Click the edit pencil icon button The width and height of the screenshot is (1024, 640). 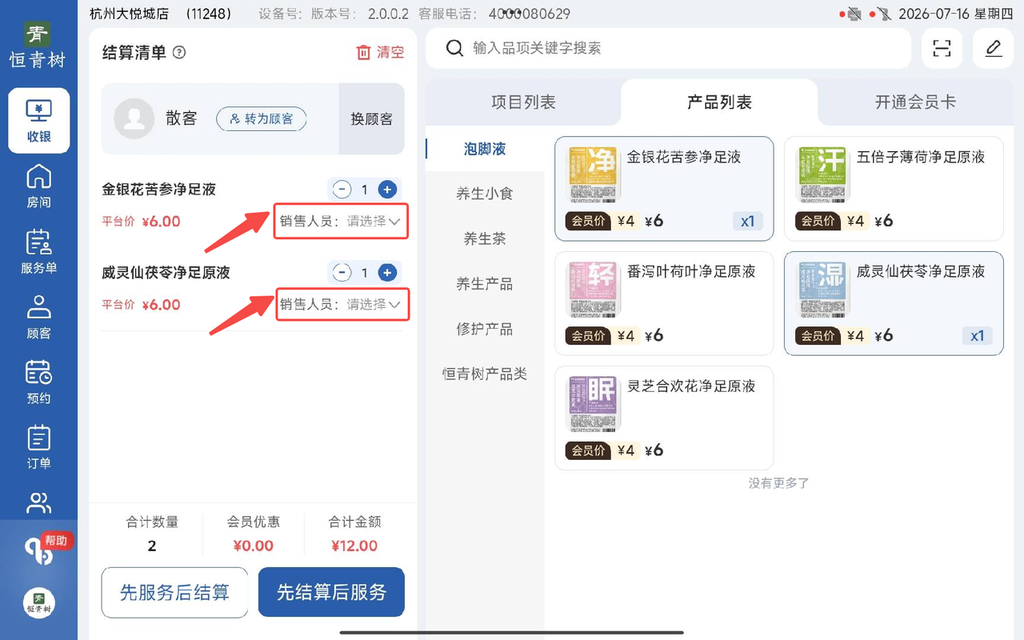[993, 48]
